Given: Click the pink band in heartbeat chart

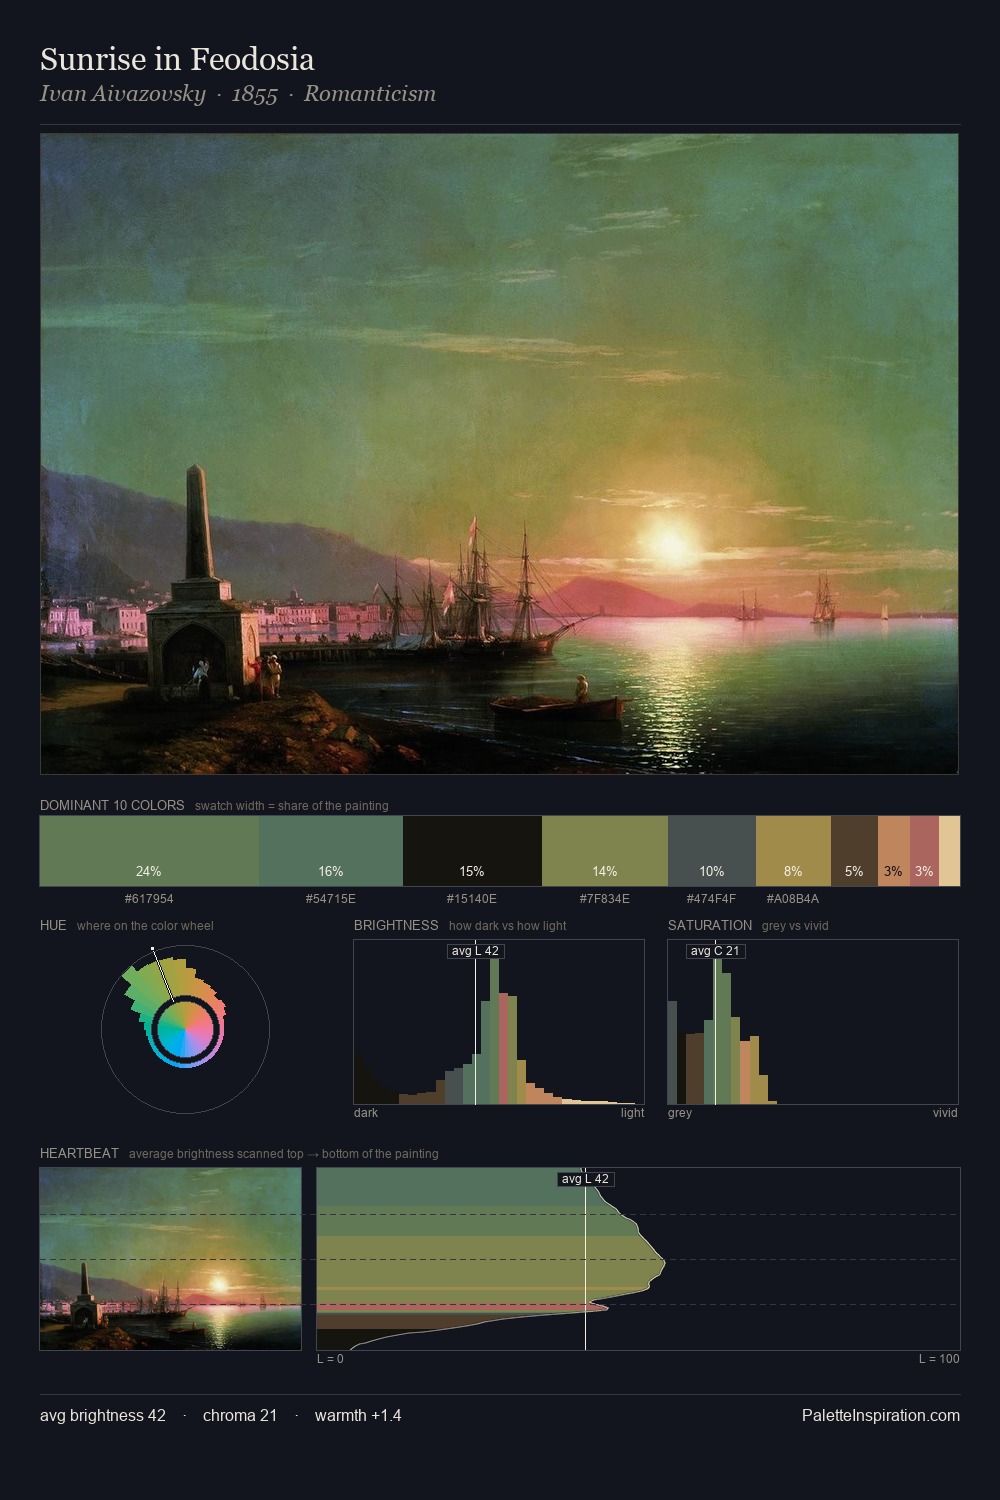Looking at the screenshot, I should point(460,1307).
